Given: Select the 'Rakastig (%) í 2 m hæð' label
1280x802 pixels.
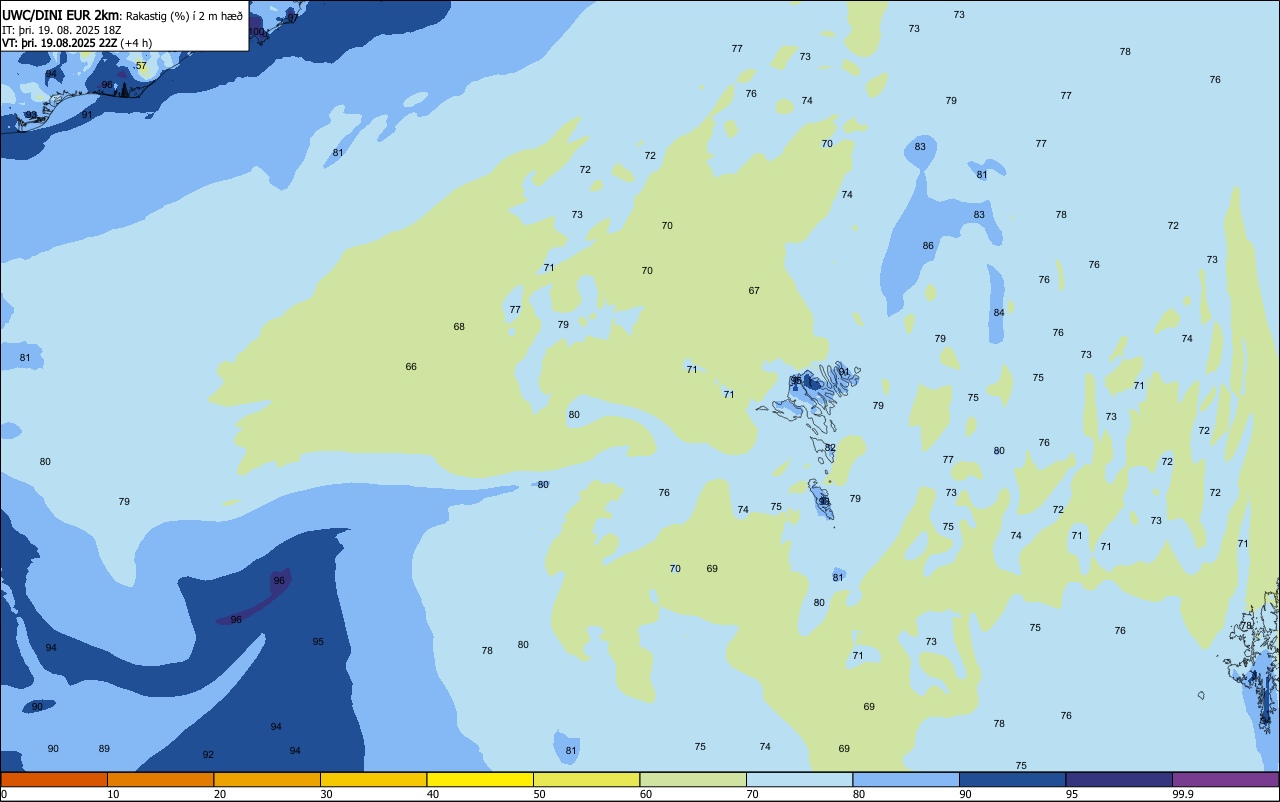Looking at the screenshot, I should coord(184,16).
